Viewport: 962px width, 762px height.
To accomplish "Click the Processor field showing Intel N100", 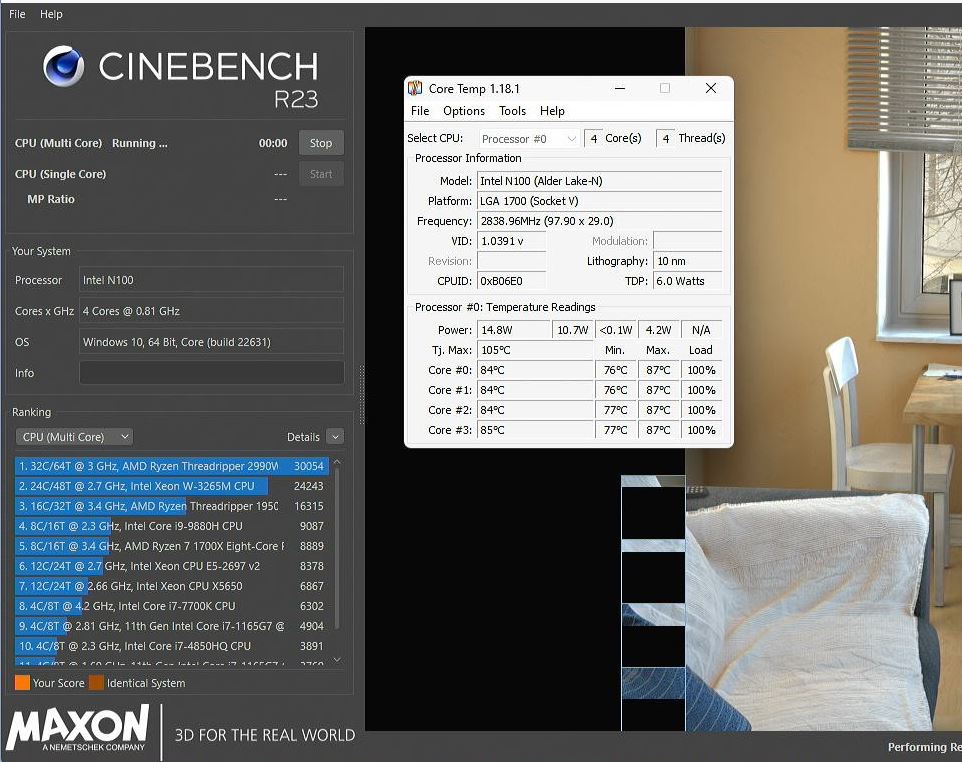I will click(211, 280).
